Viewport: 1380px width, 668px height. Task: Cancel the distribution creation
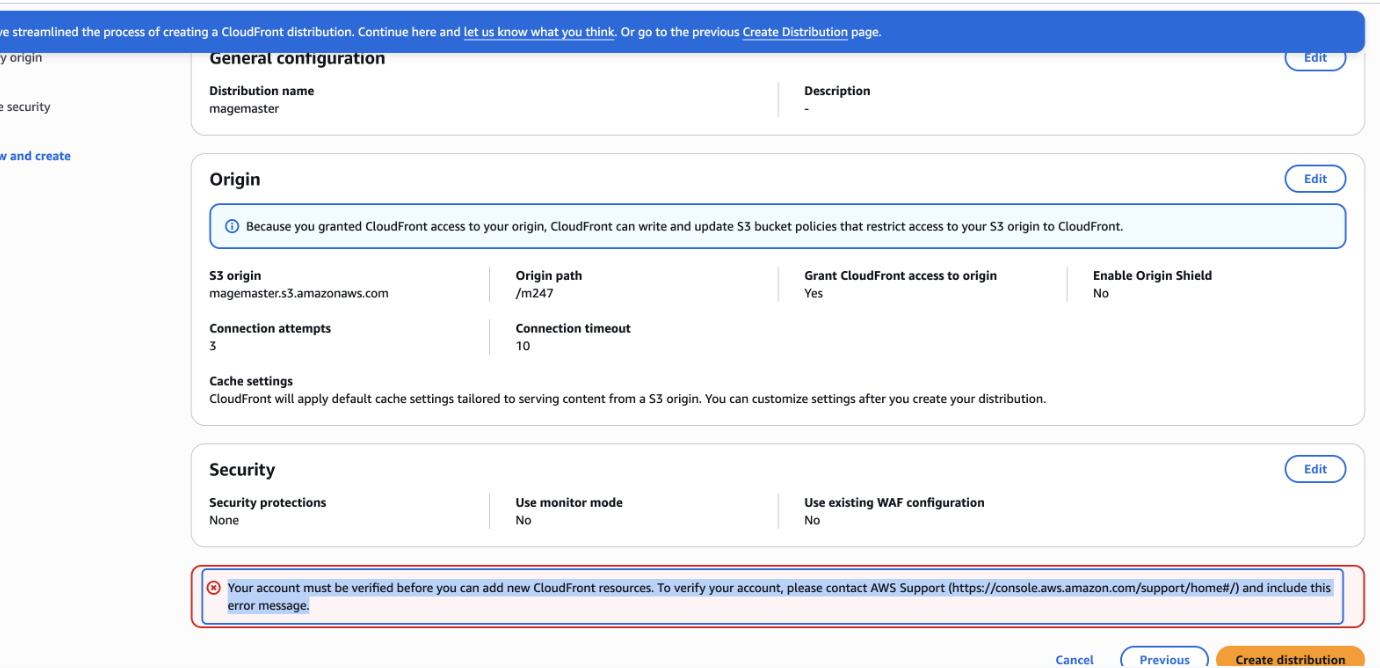1074,660
